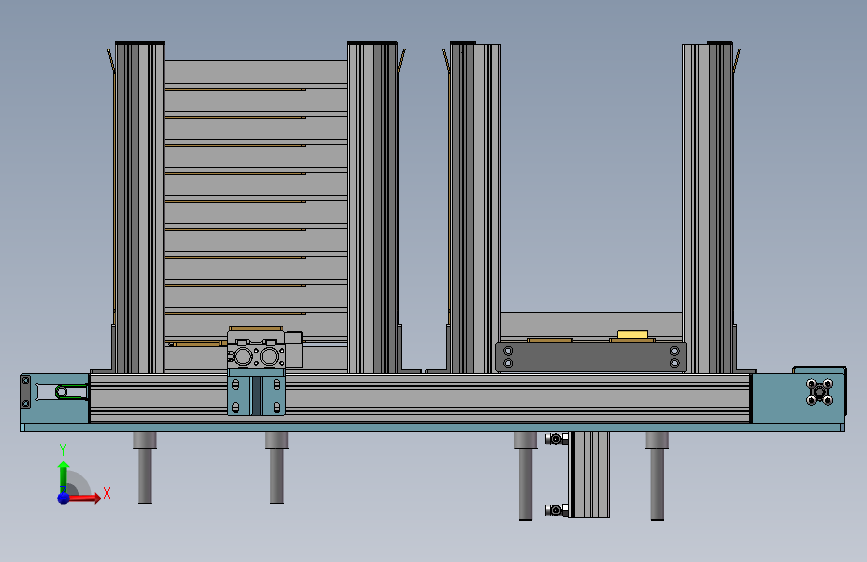Select the leftmost vertical aluminum column

point(139,207)
